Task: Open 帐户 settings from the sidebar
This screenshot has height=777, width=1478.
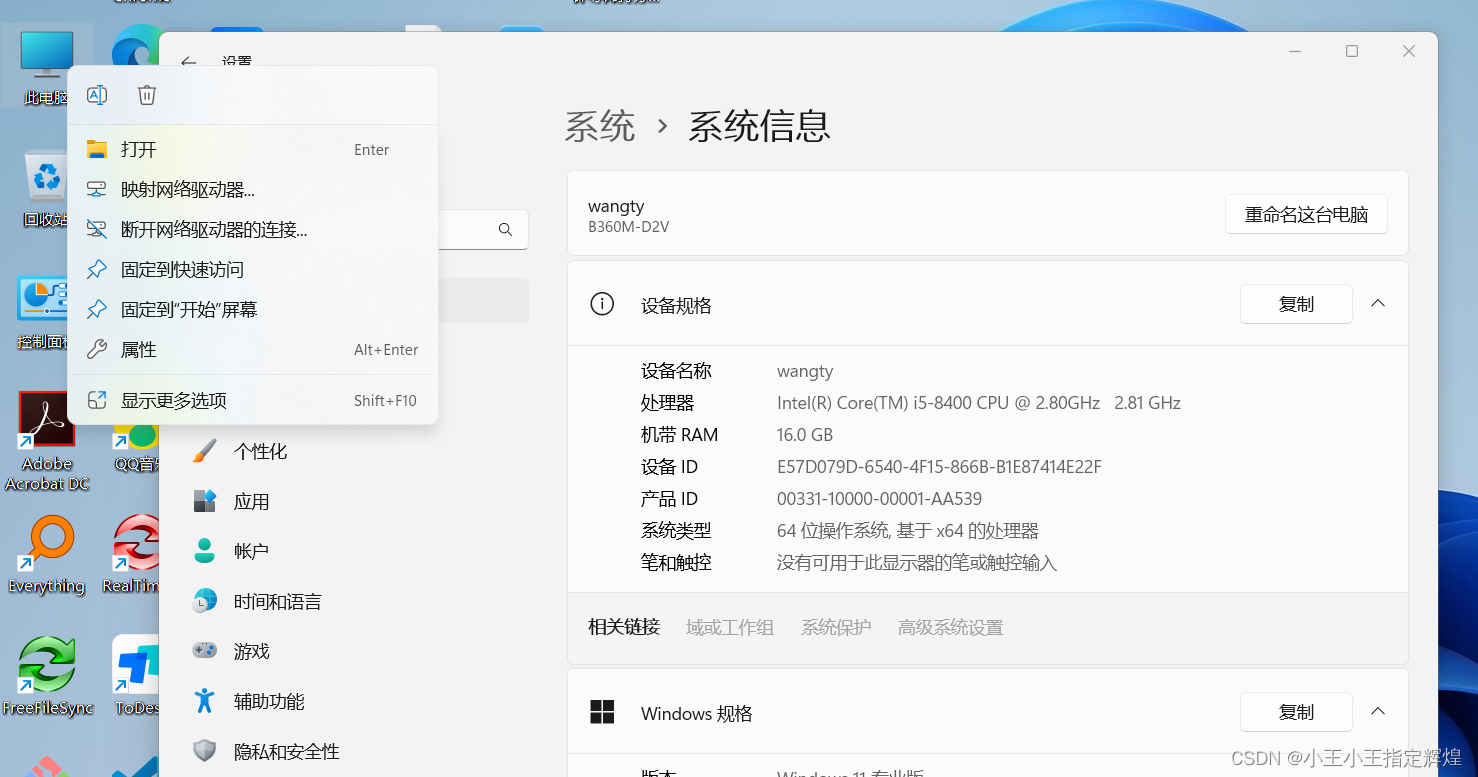Action: click(x=250, y=551)
